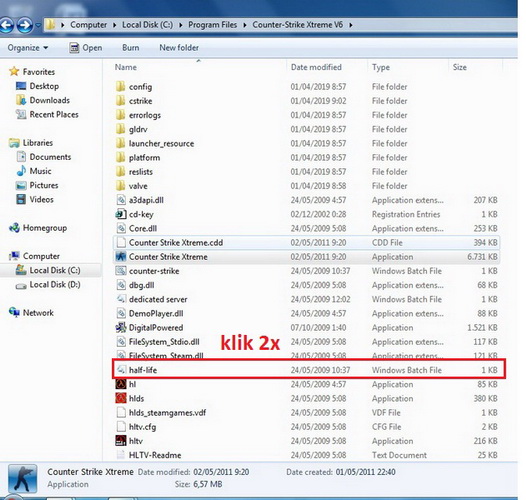Select the reslists folder icon
Viewport: 526px width, 500px height.
(120, 171)
